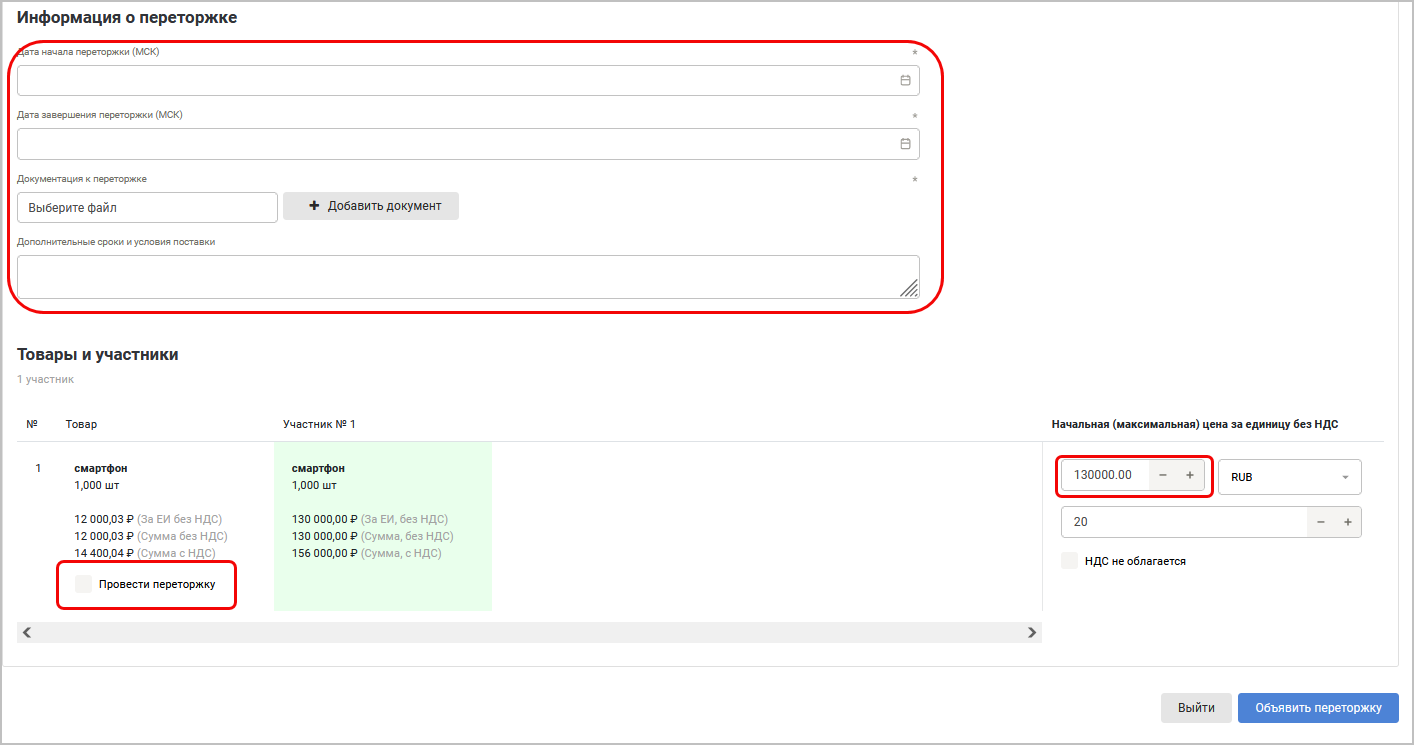Decrease the value 20 with minus icon

tap(1320, 522)
